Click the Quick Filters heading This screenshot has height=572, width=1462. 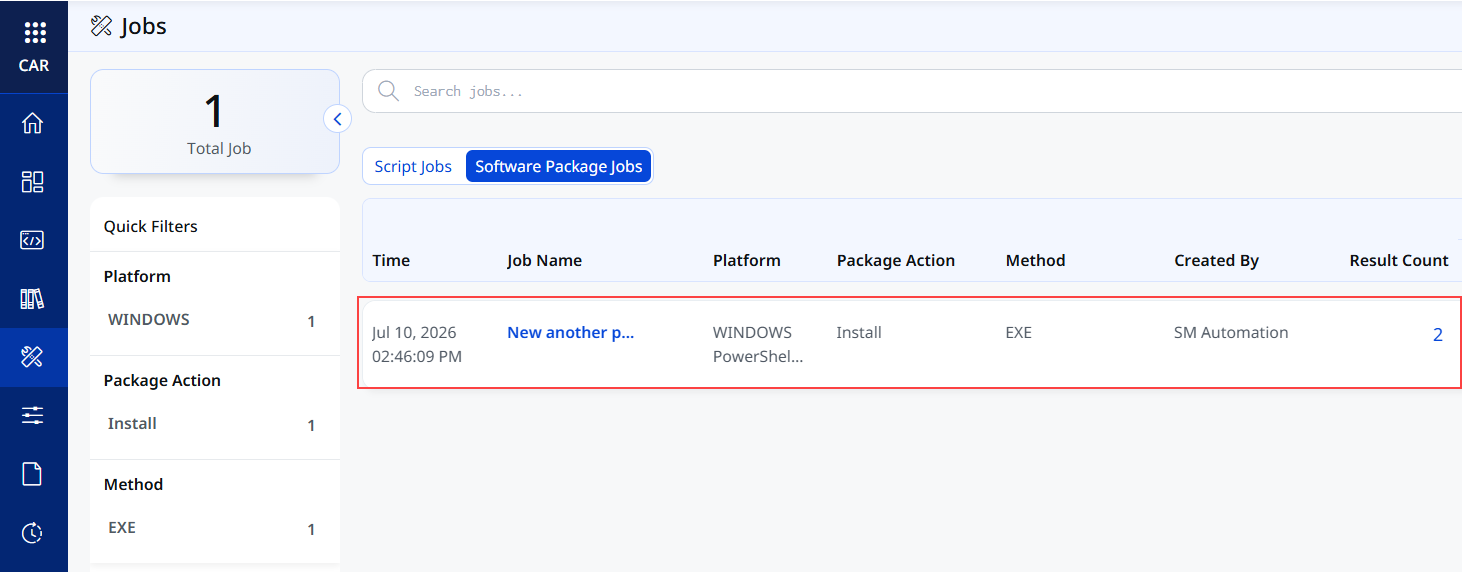(151, 227)
